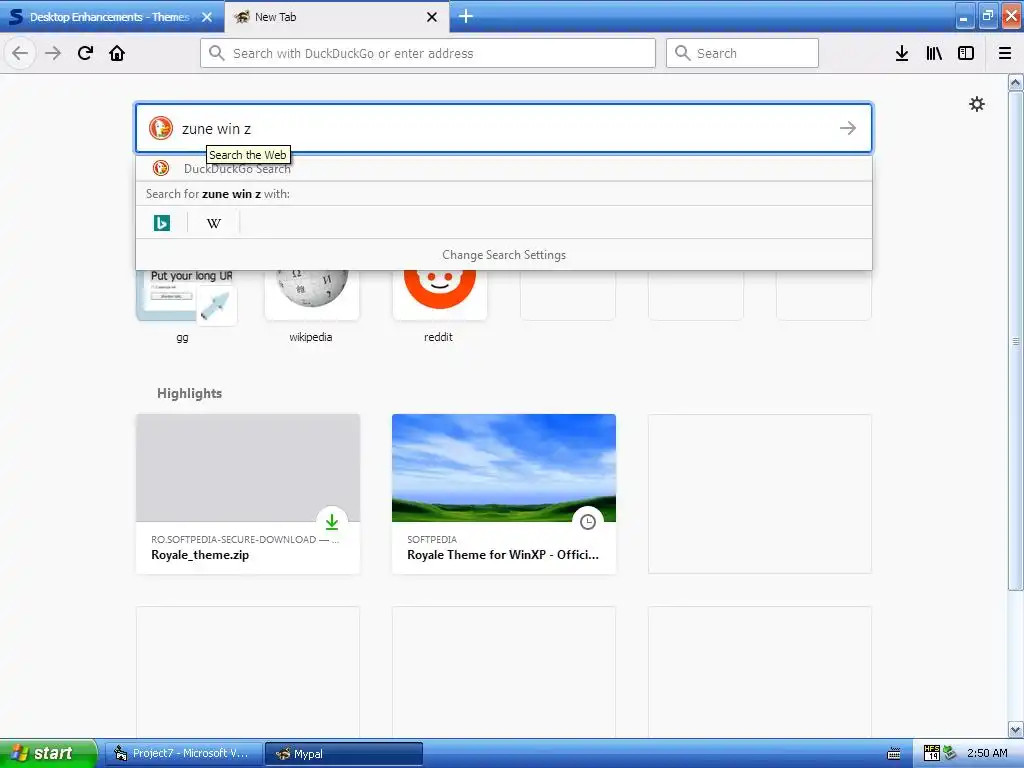Image resolution: width=1024 pixels, height=768 pixels.
Task: Click the vertical scrollbar thumb
Action: (1016, 341)
